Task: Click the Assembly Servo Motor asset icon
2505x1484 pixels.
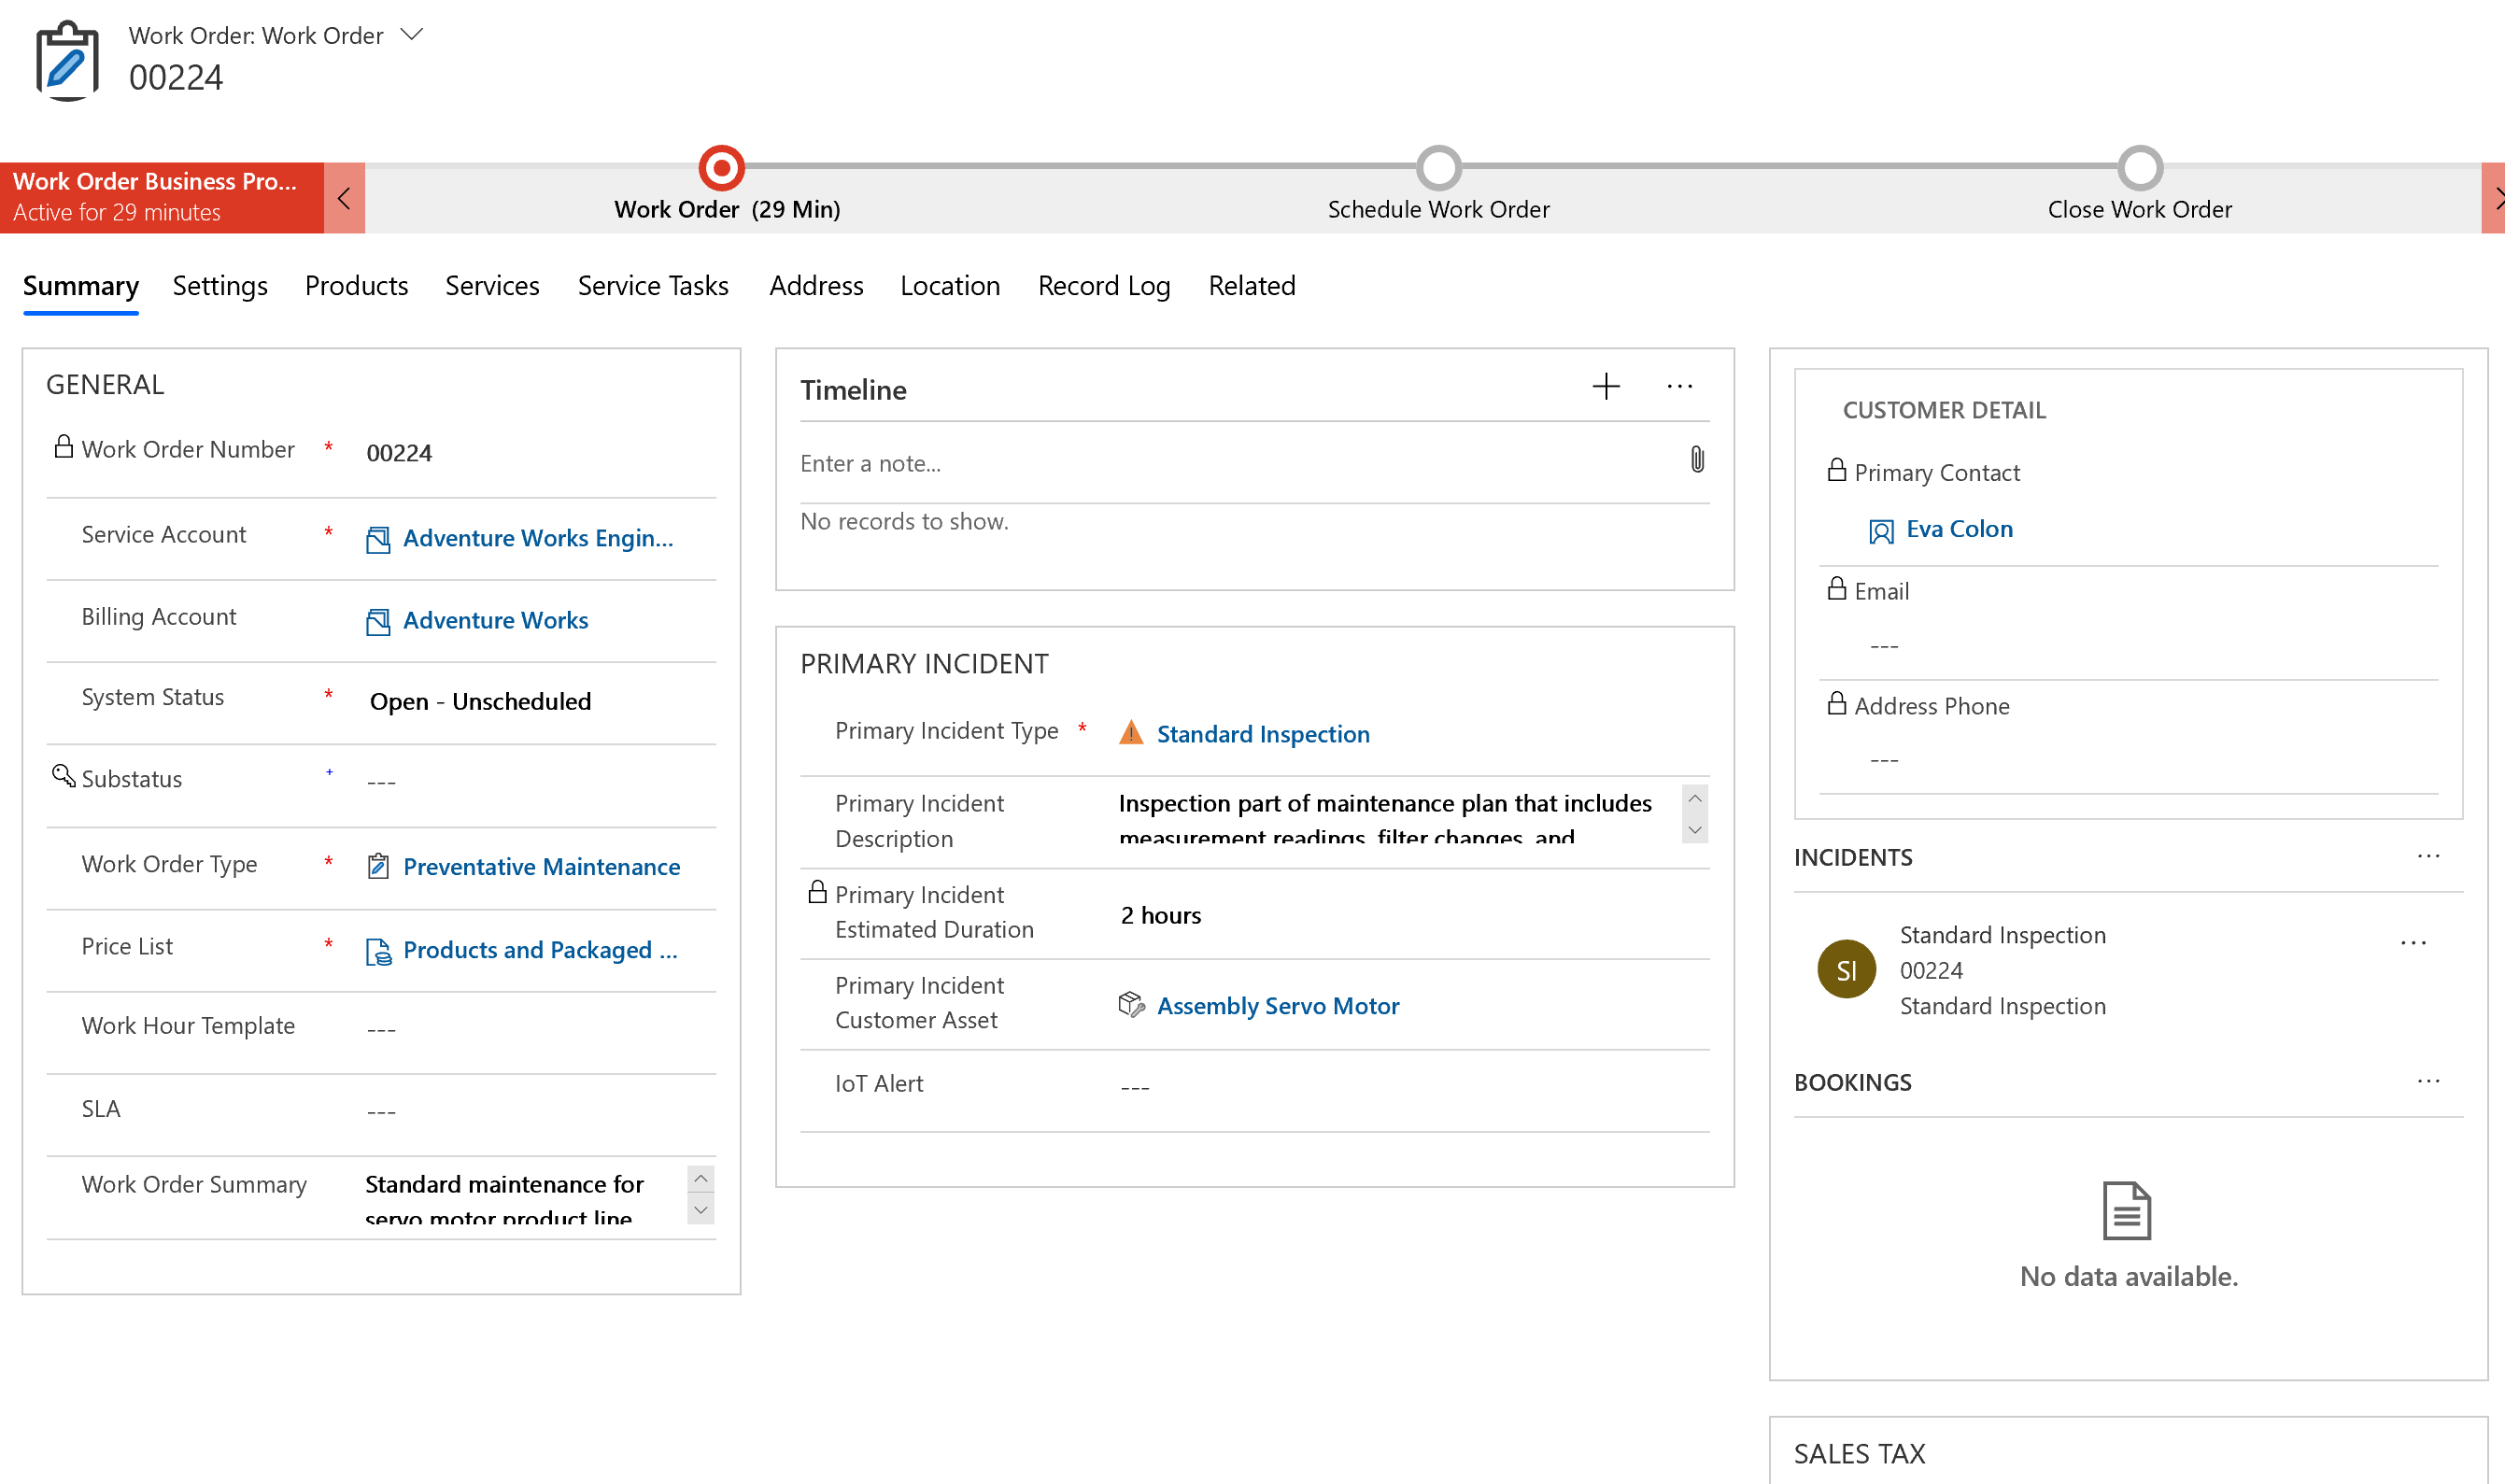Action: (x=1132, y=1005)
